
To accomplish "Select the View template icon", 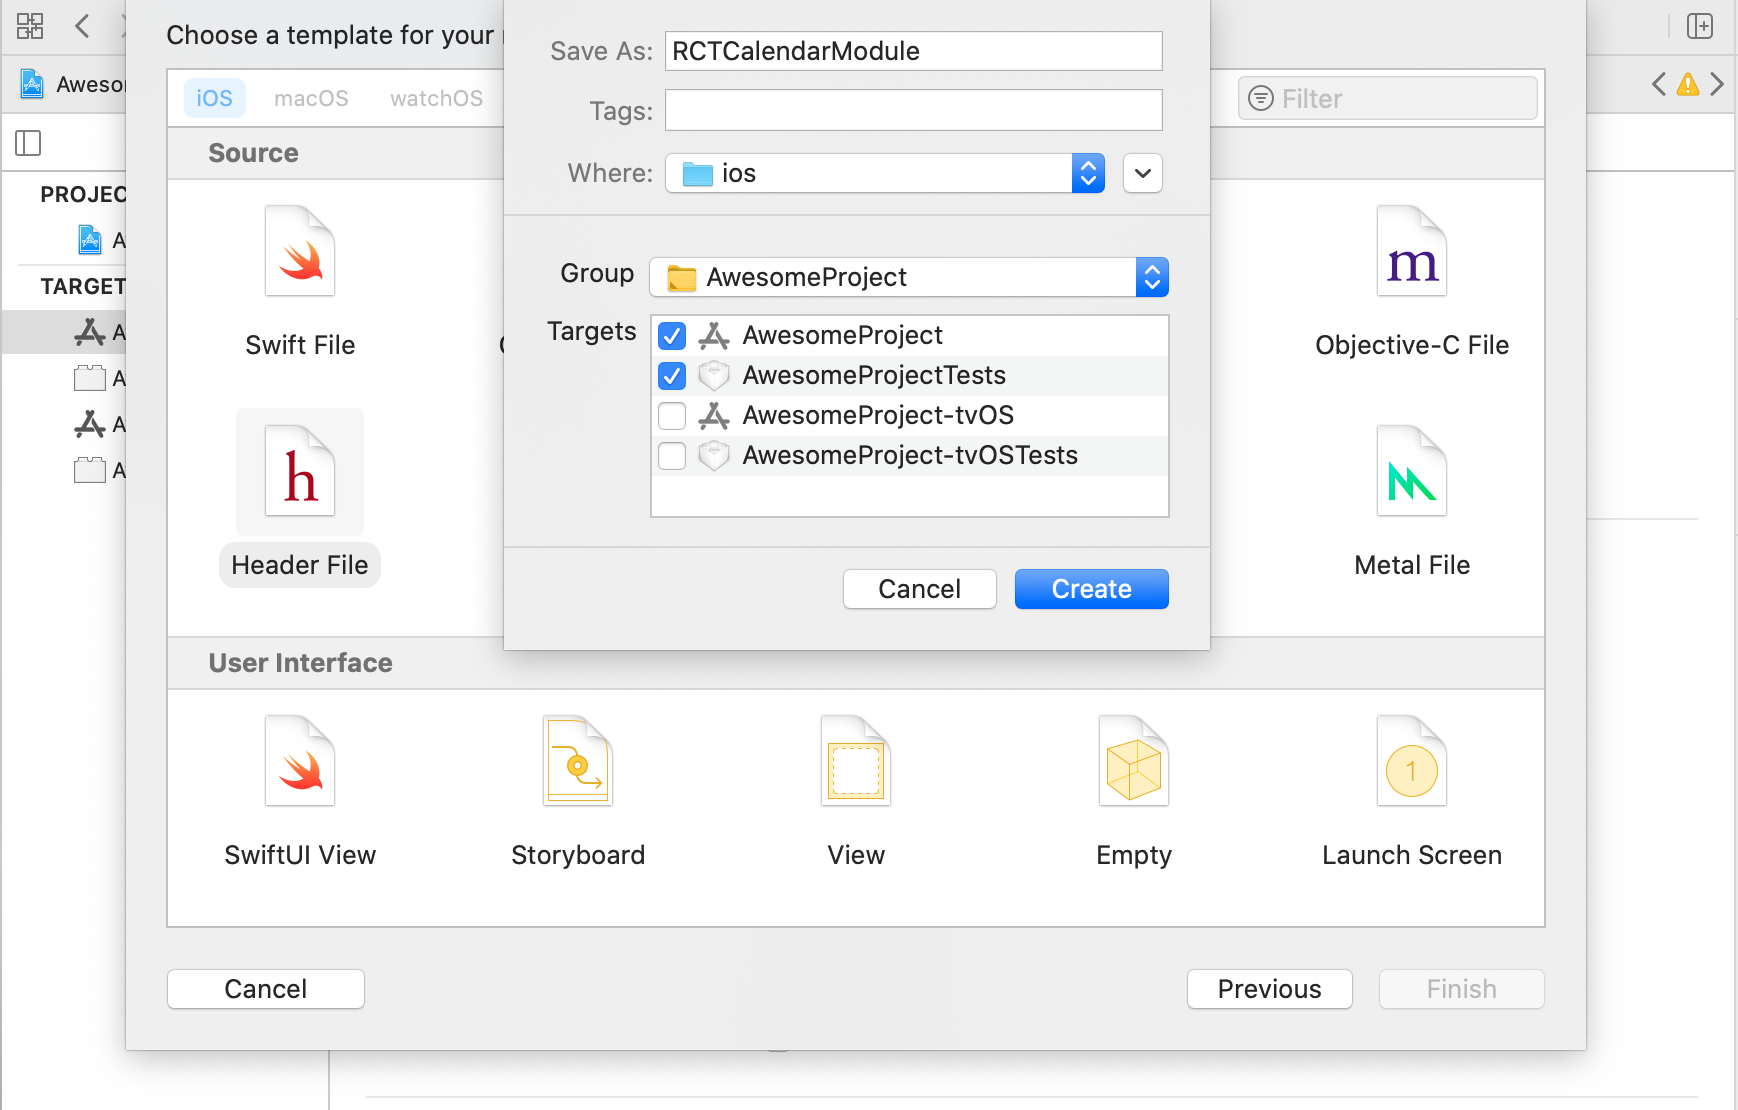I will pos(855,761).
